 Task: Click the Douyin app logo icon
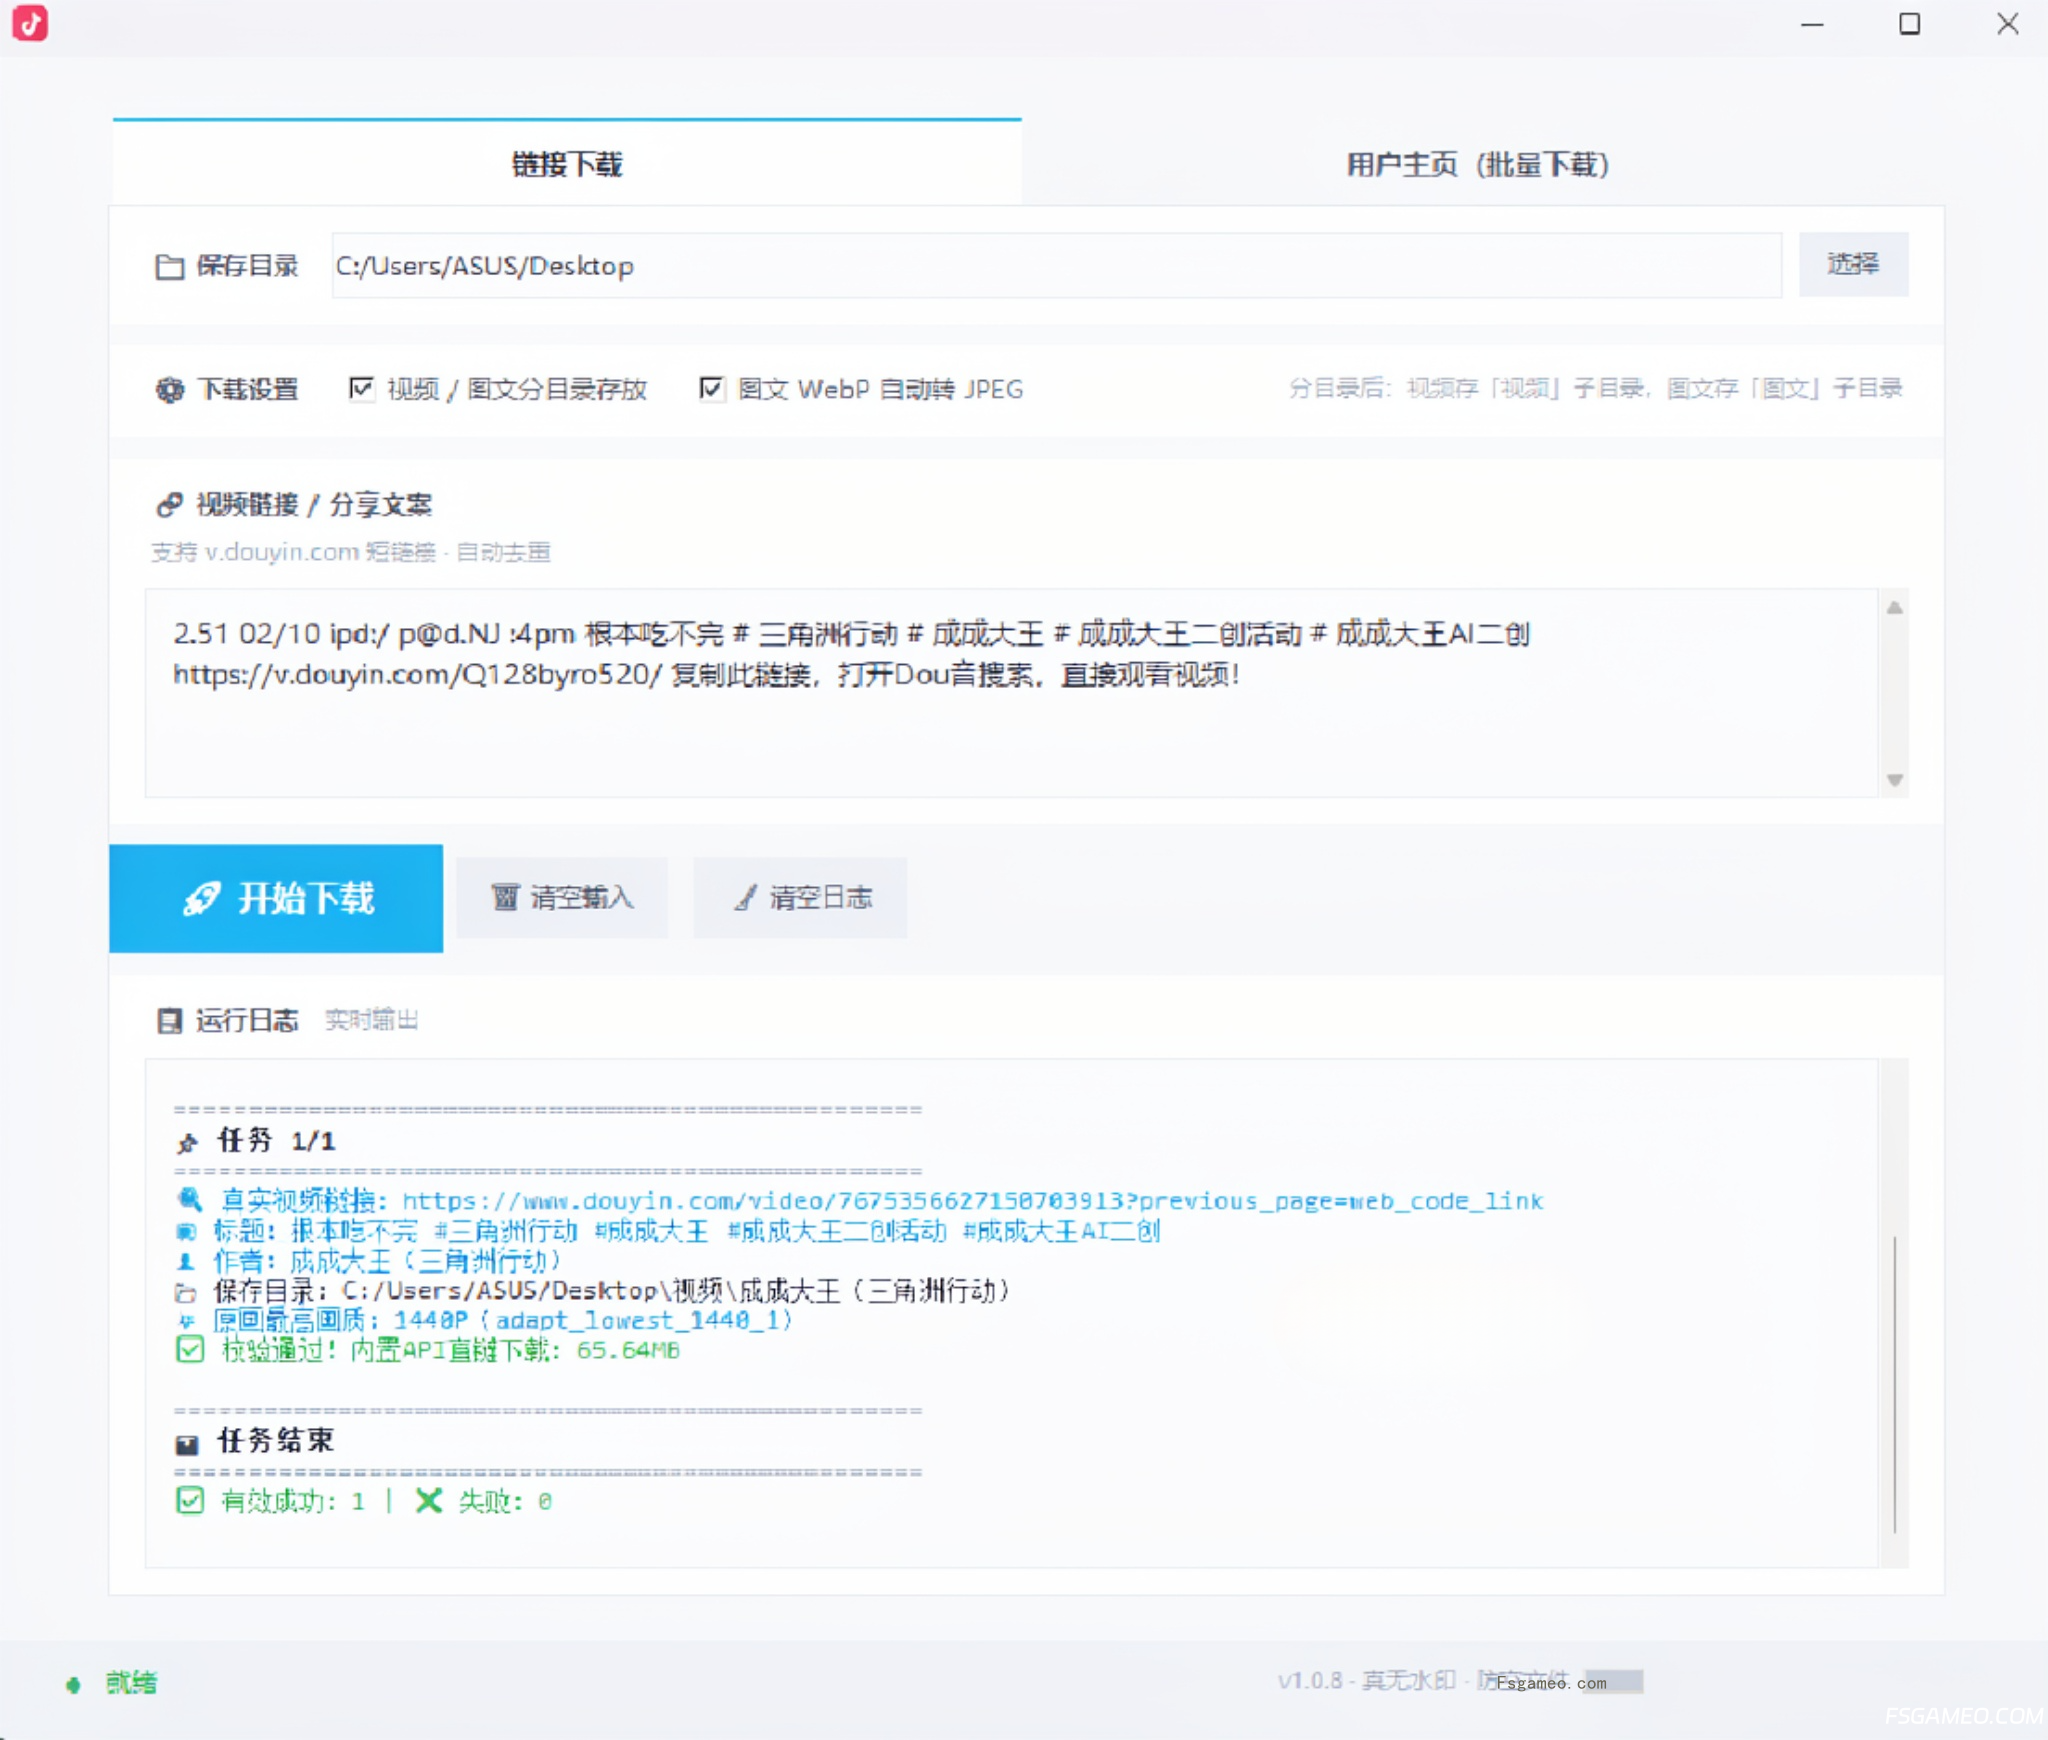[x=30, y=24]
